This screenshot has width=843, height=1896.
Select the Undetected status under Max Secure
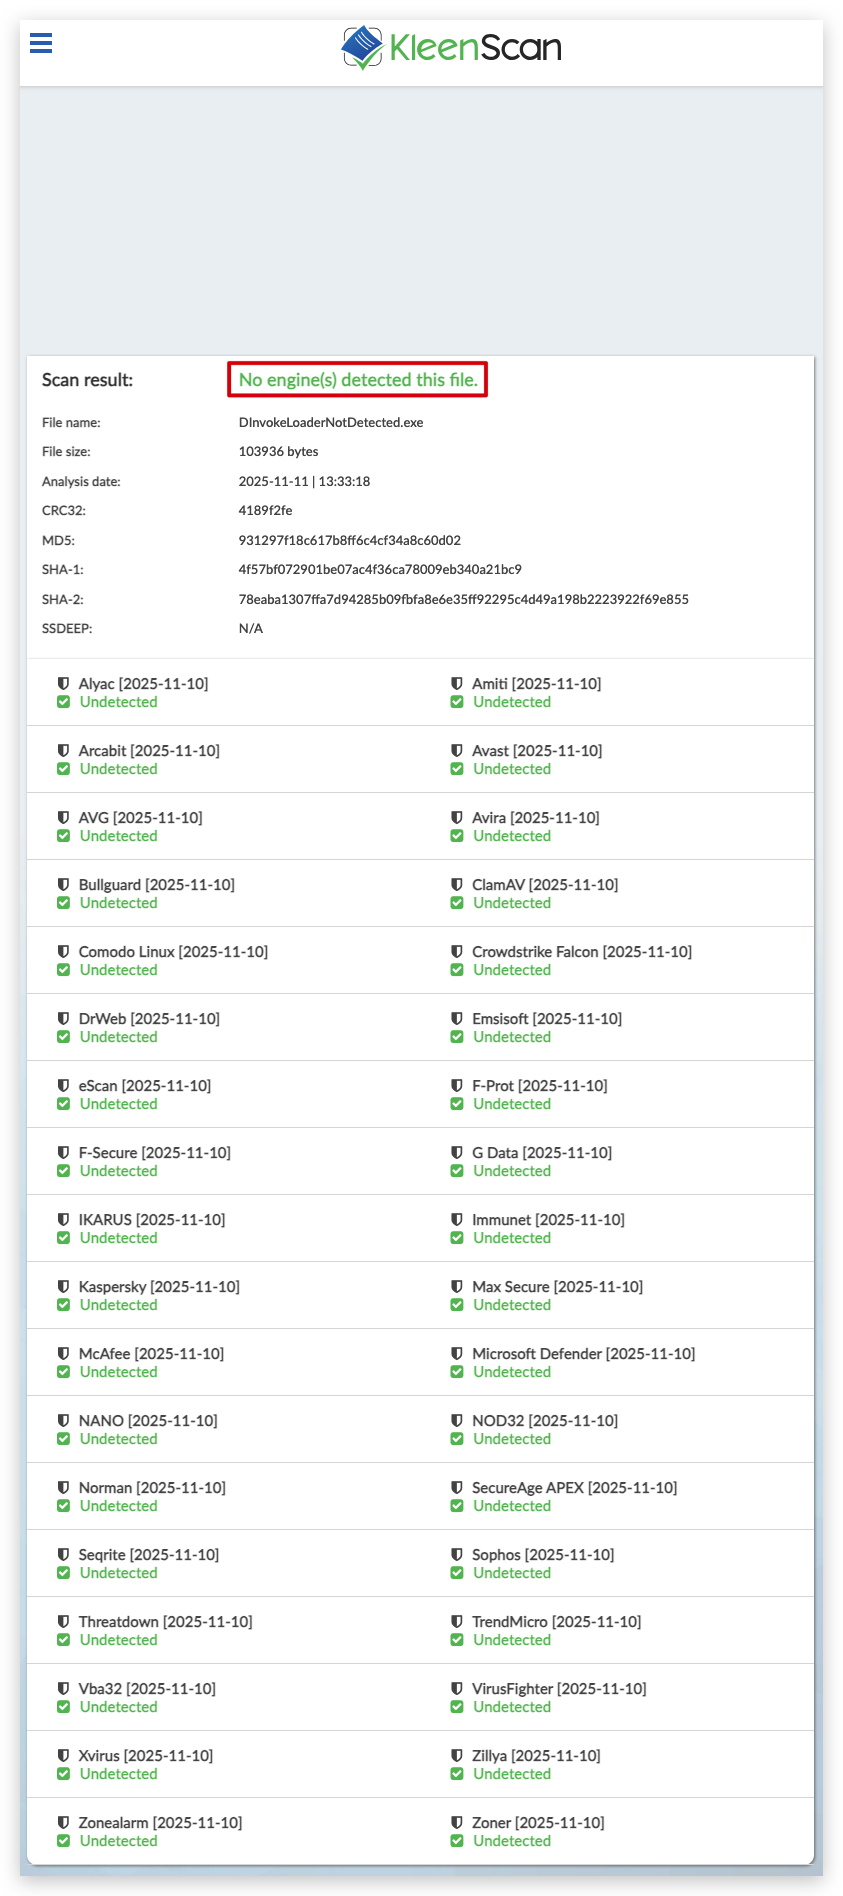tap(512, 1305)
